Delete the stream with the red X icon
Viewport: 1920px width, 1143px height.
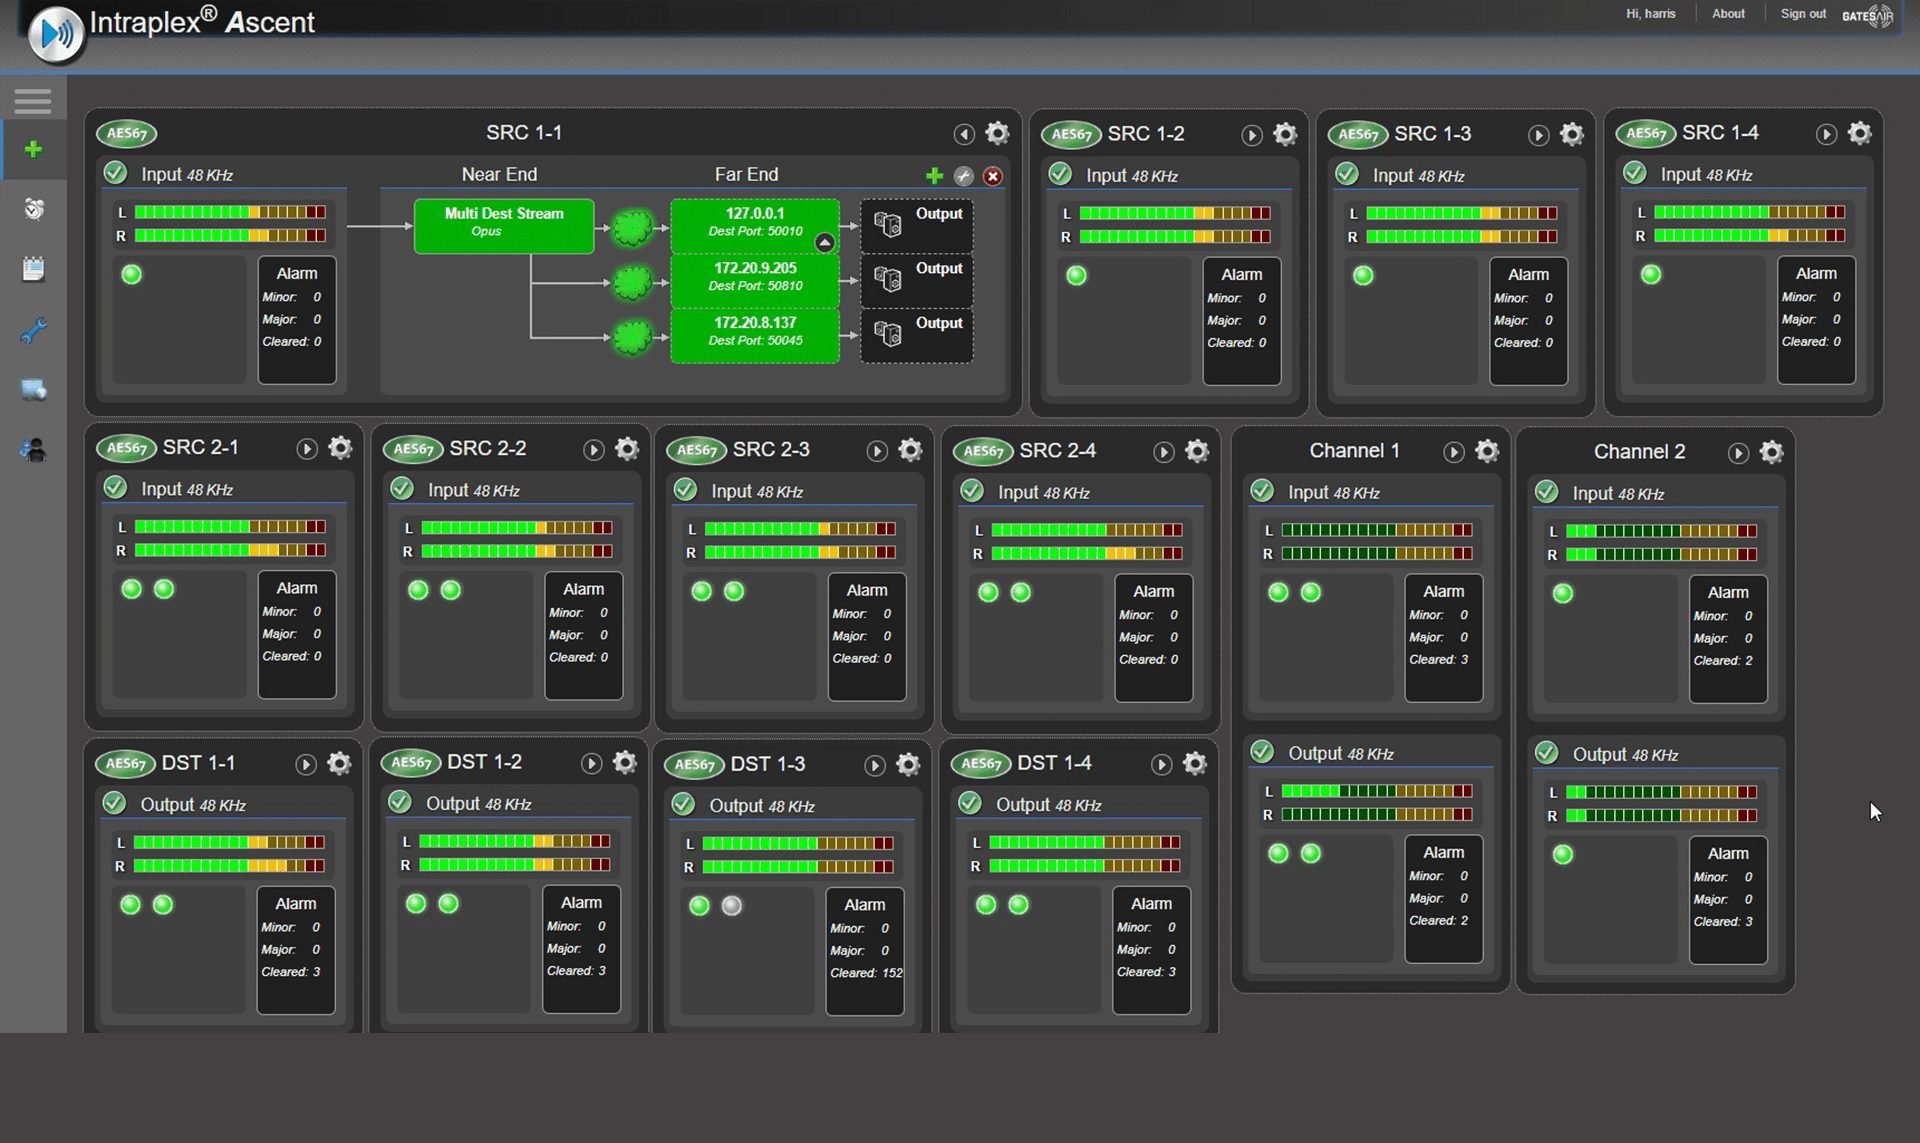point(992,176)
